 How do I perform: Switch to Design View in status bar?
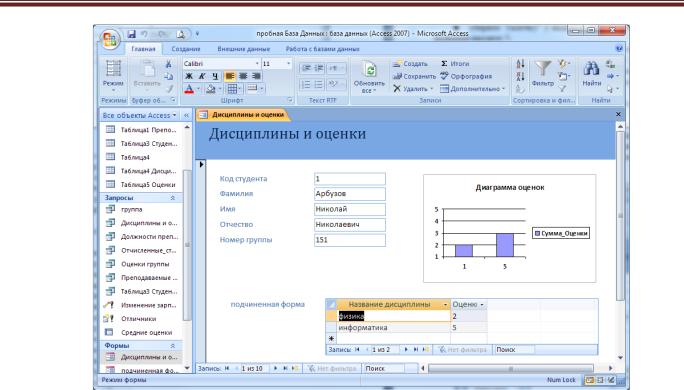tap(612, 380)
